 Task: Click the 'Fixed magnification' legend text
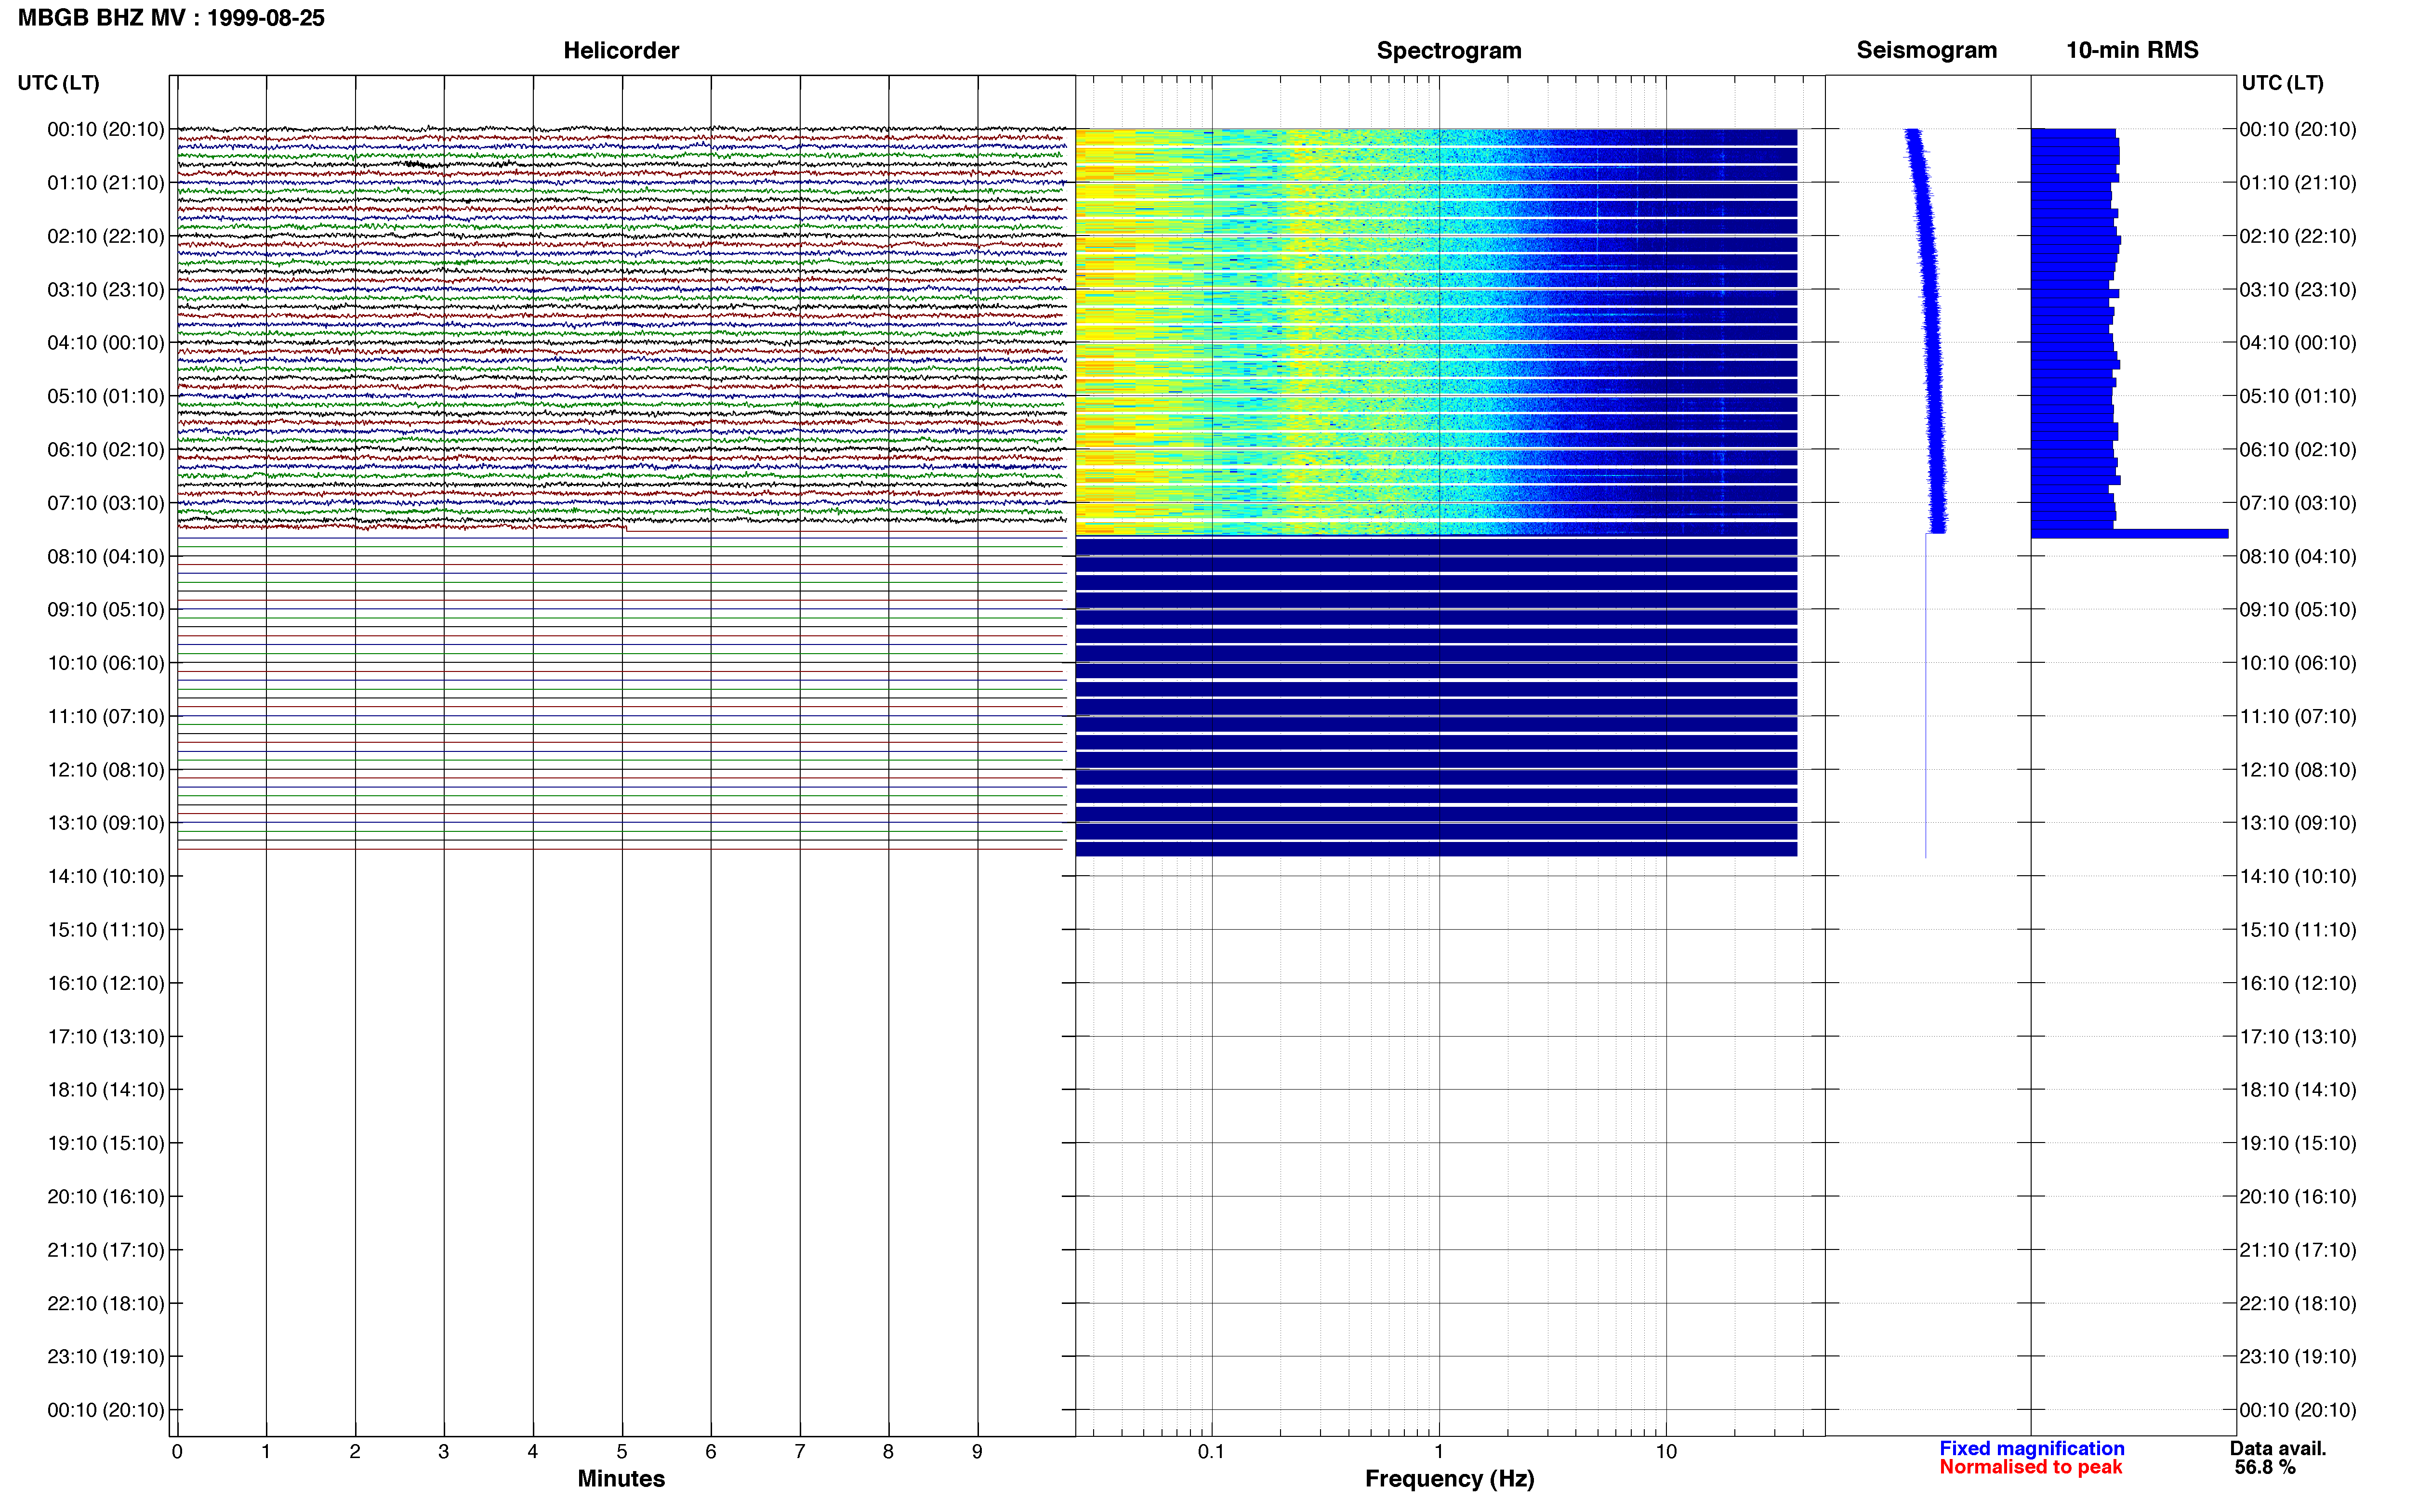tap(2031, 1448)
